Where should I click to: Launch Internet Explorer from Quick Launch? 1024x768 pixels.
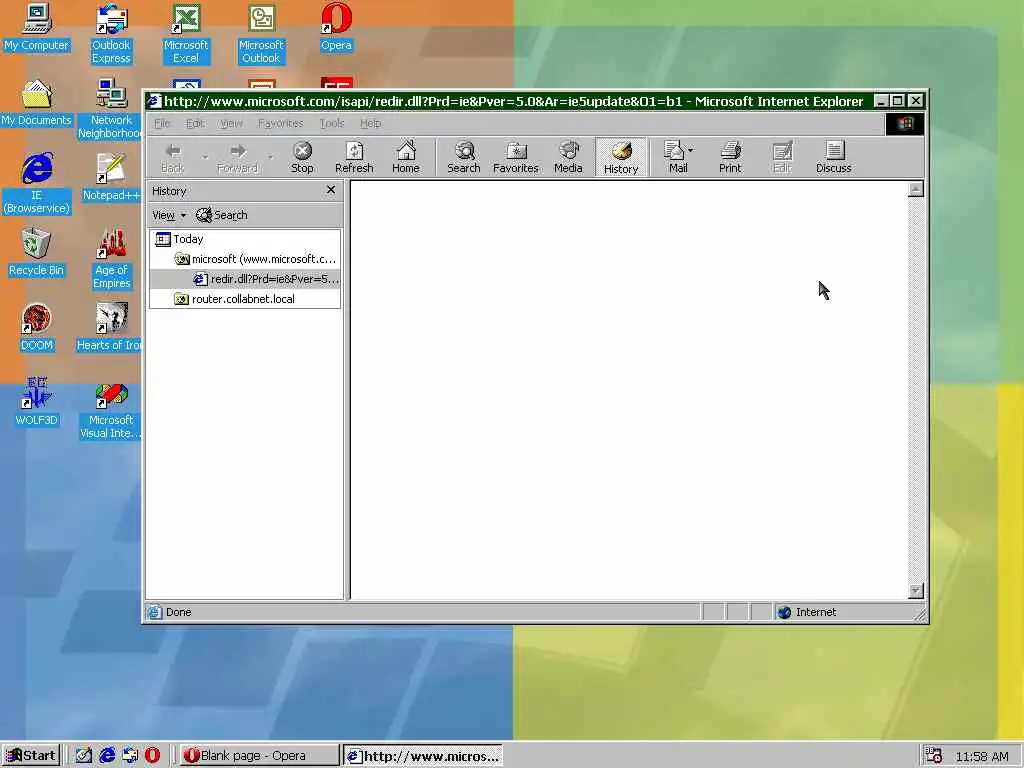point(107,756)
